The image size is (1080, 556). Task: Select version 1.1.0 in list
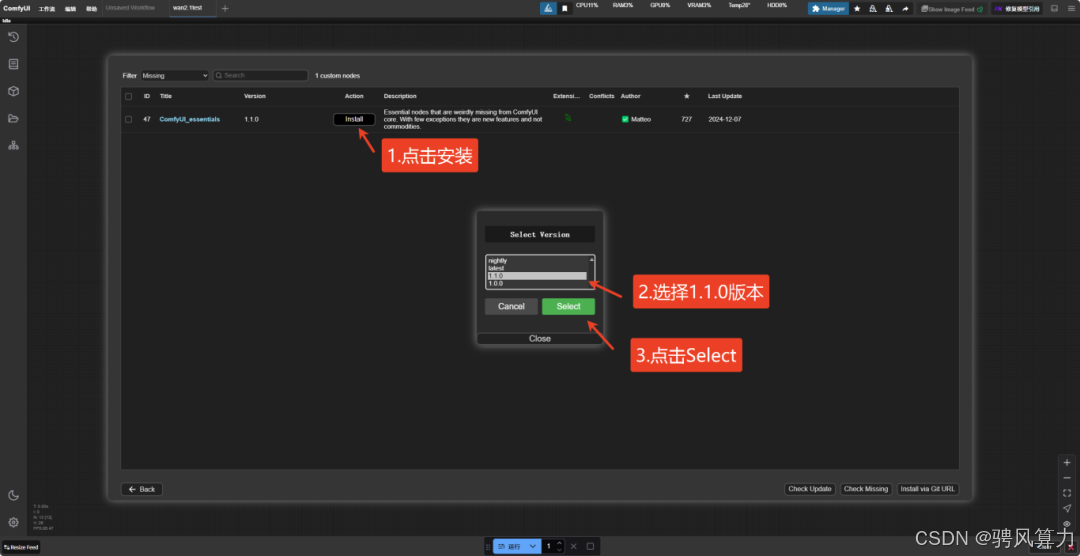coord(537,276)
